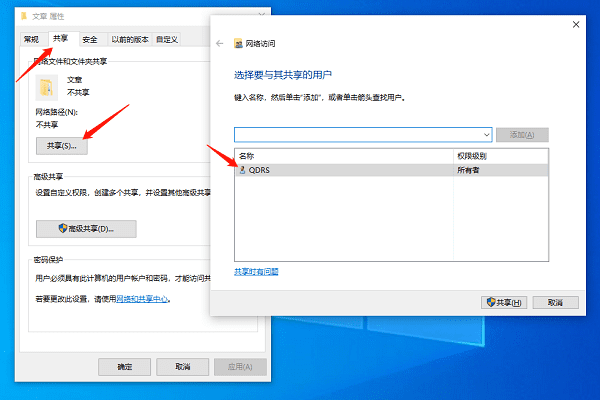The image size is (600, 400).
Task: Open 高级共享(D)... settings
Action: tap(86, 229)
